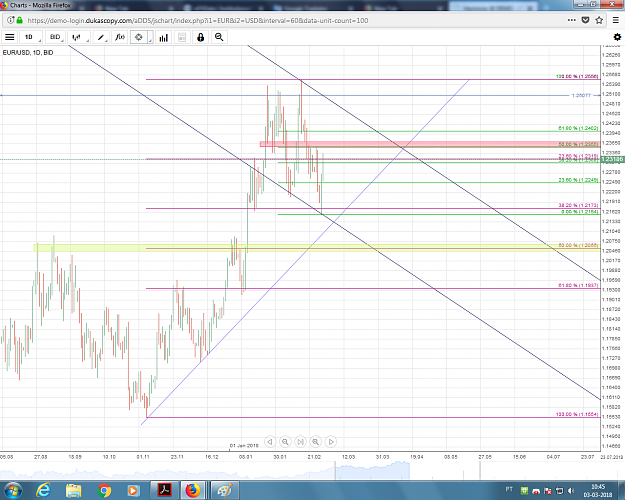
Task: Click the greyed table icon in toolbar
Action: (x=182, y=37)
